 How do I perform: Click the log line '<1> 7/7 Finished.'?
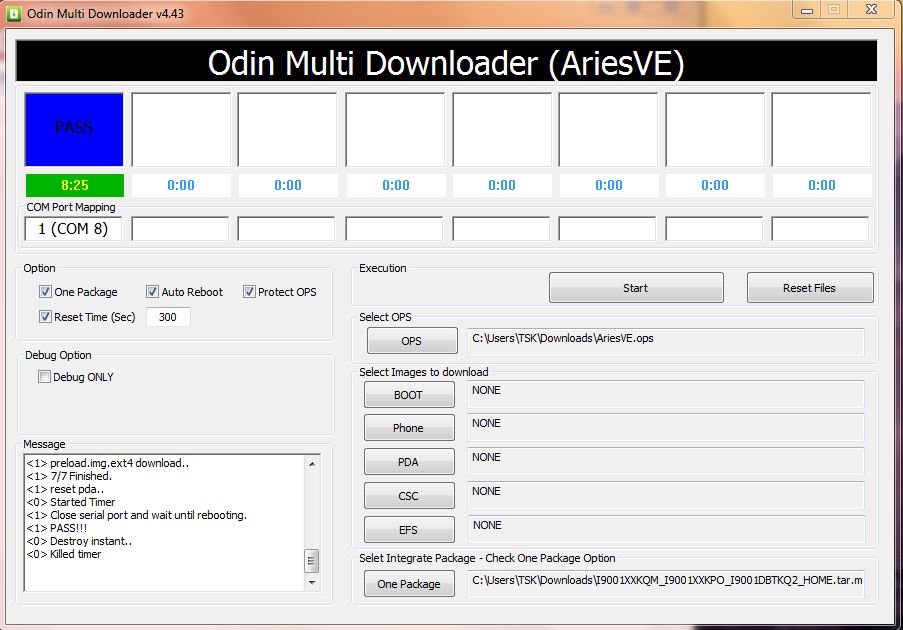pyautogui.click(x=69, y=476)
